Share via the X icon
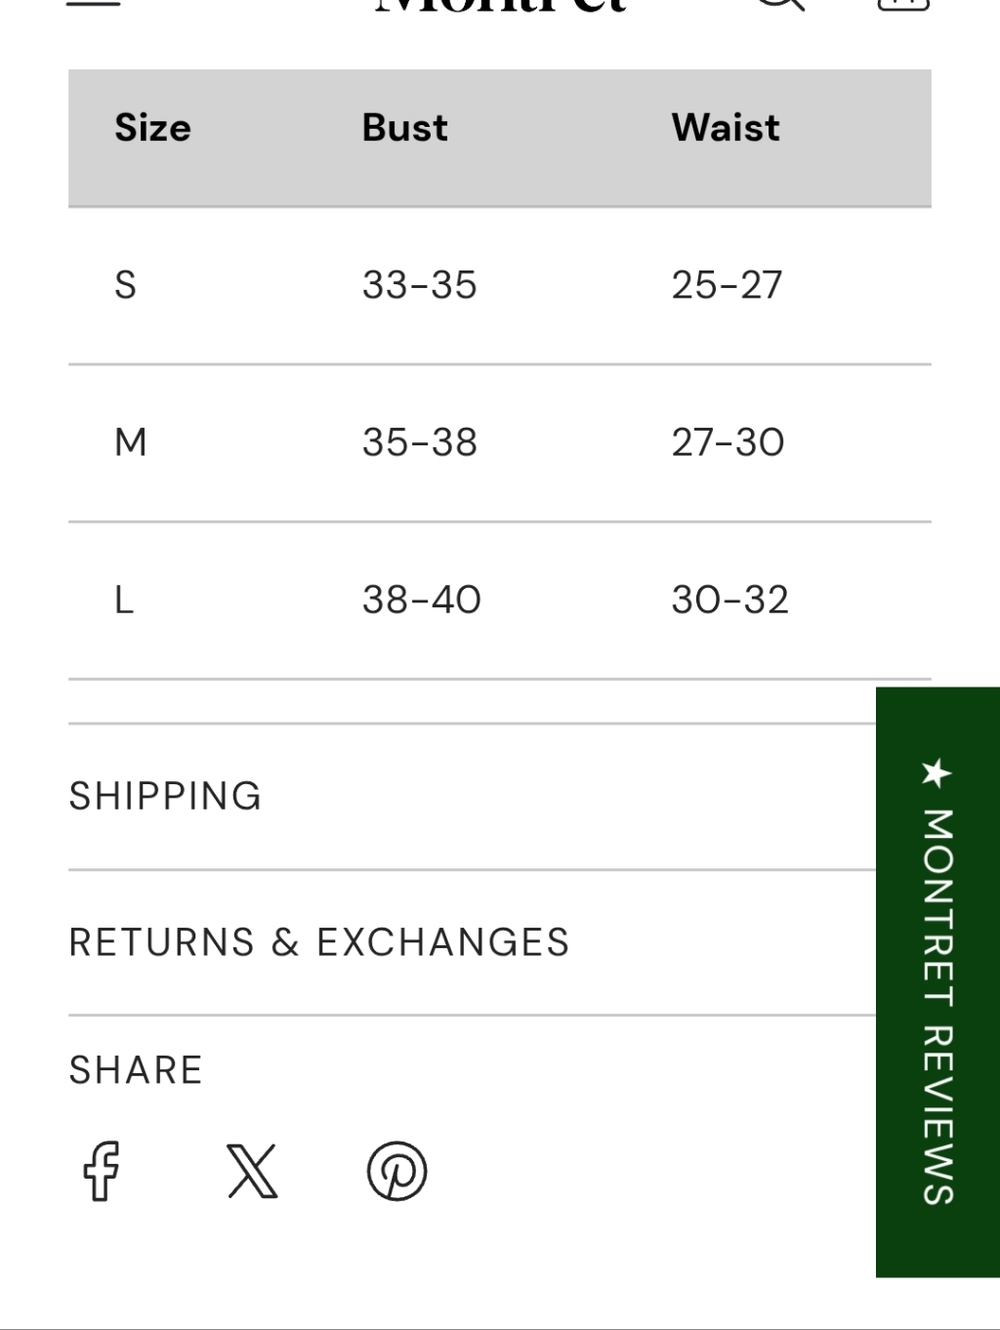 [252, 1171]
